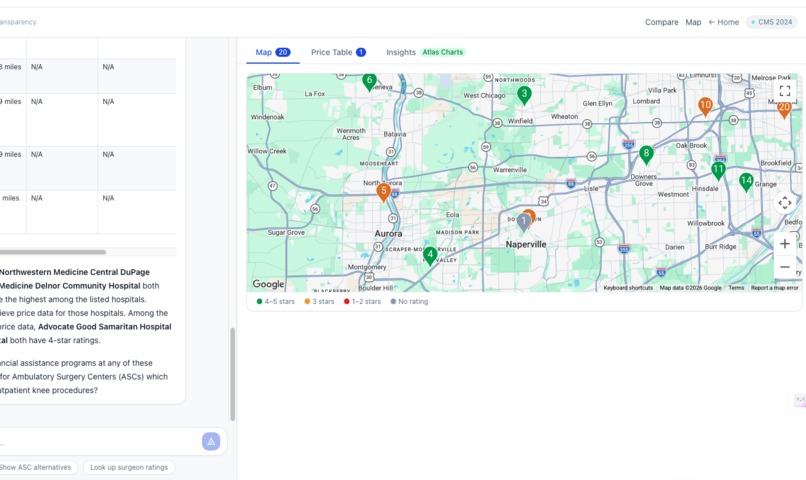Click gray map marker number 1

coord(523,223)
